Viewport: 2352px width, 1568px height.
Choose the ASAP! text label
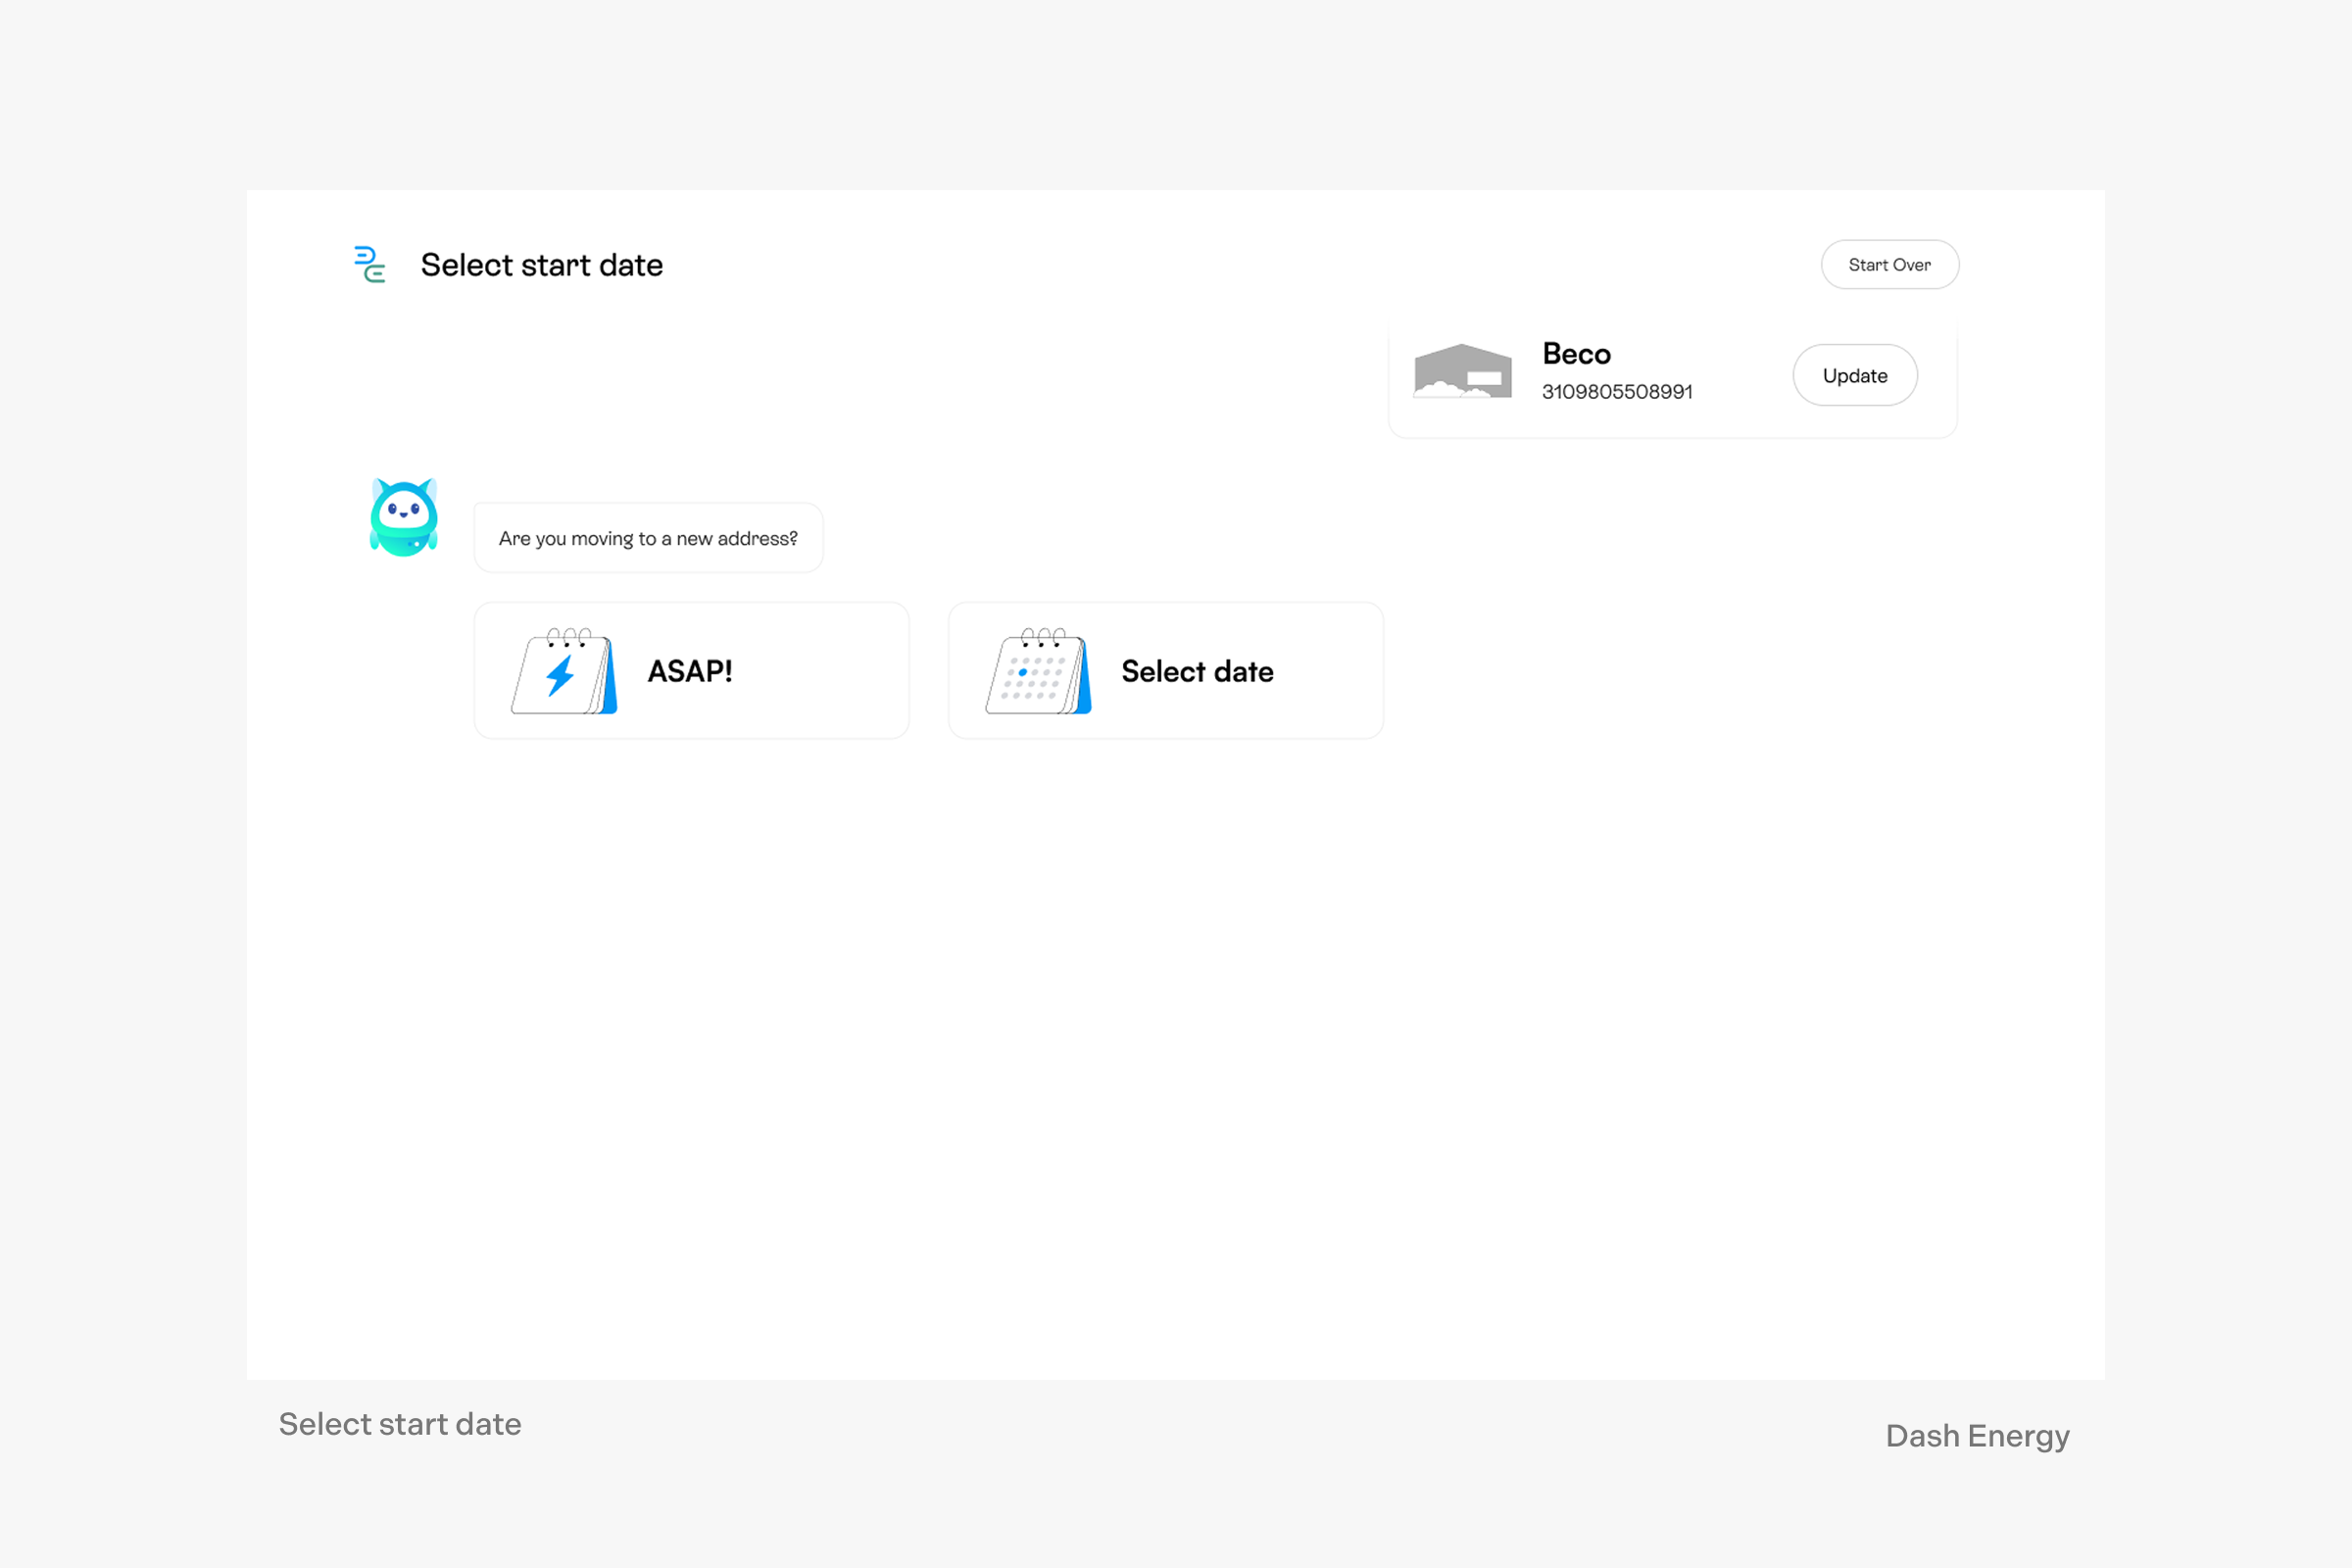(x=690, y=671)
